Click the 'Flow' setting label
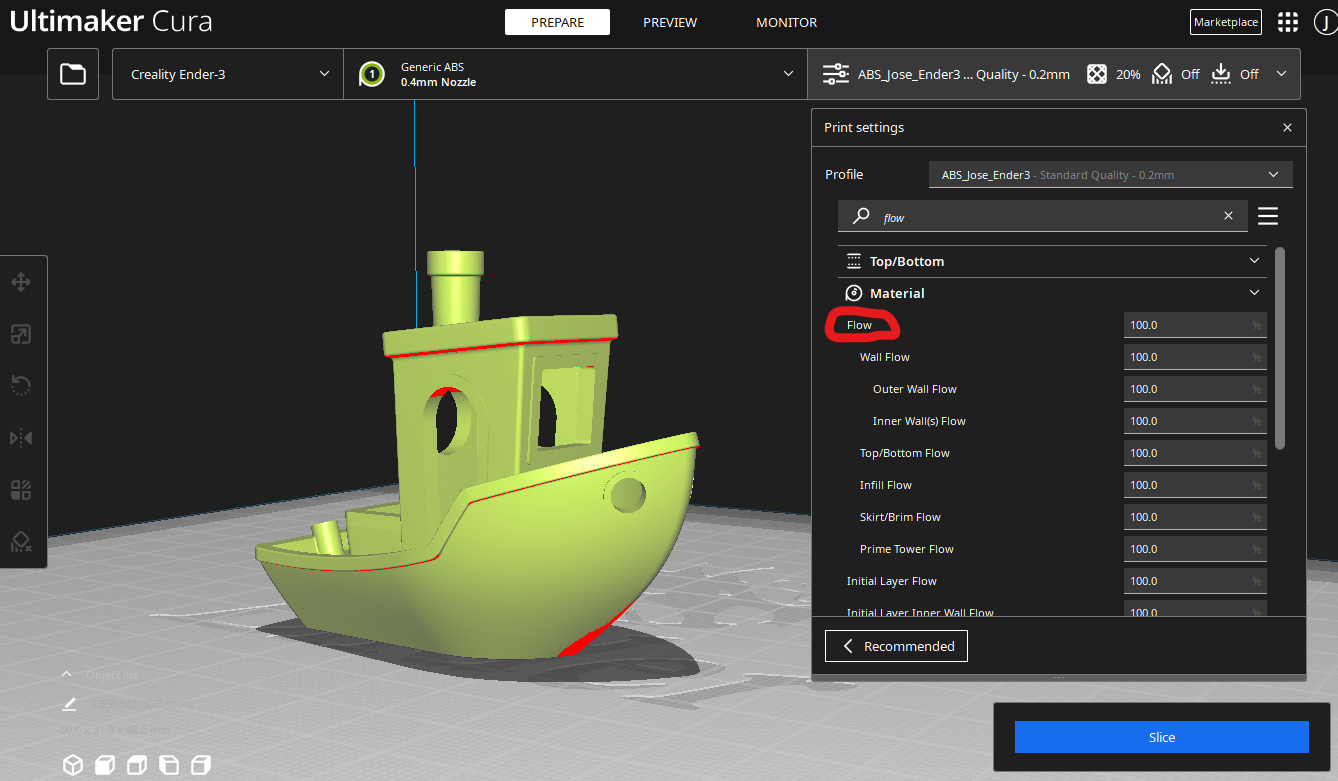1338x781 pixels. pyautogui.click(x=859, y=325)
